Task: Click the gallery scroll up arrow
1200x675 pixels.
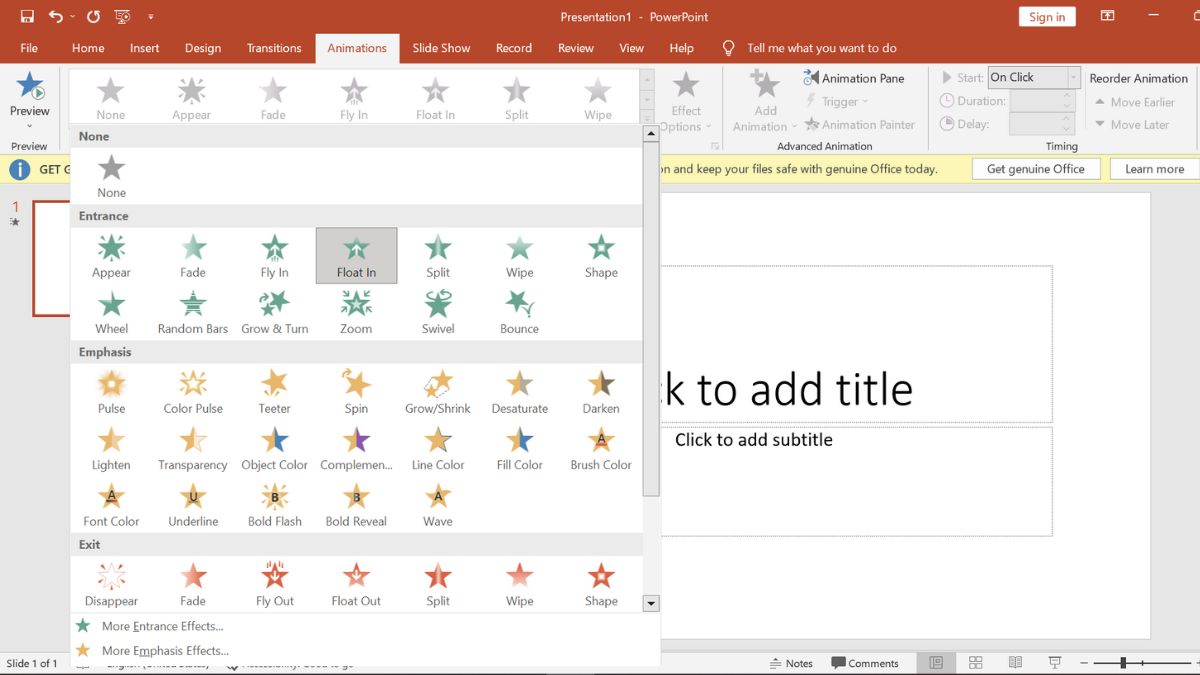Action: [x=651, y=133]
